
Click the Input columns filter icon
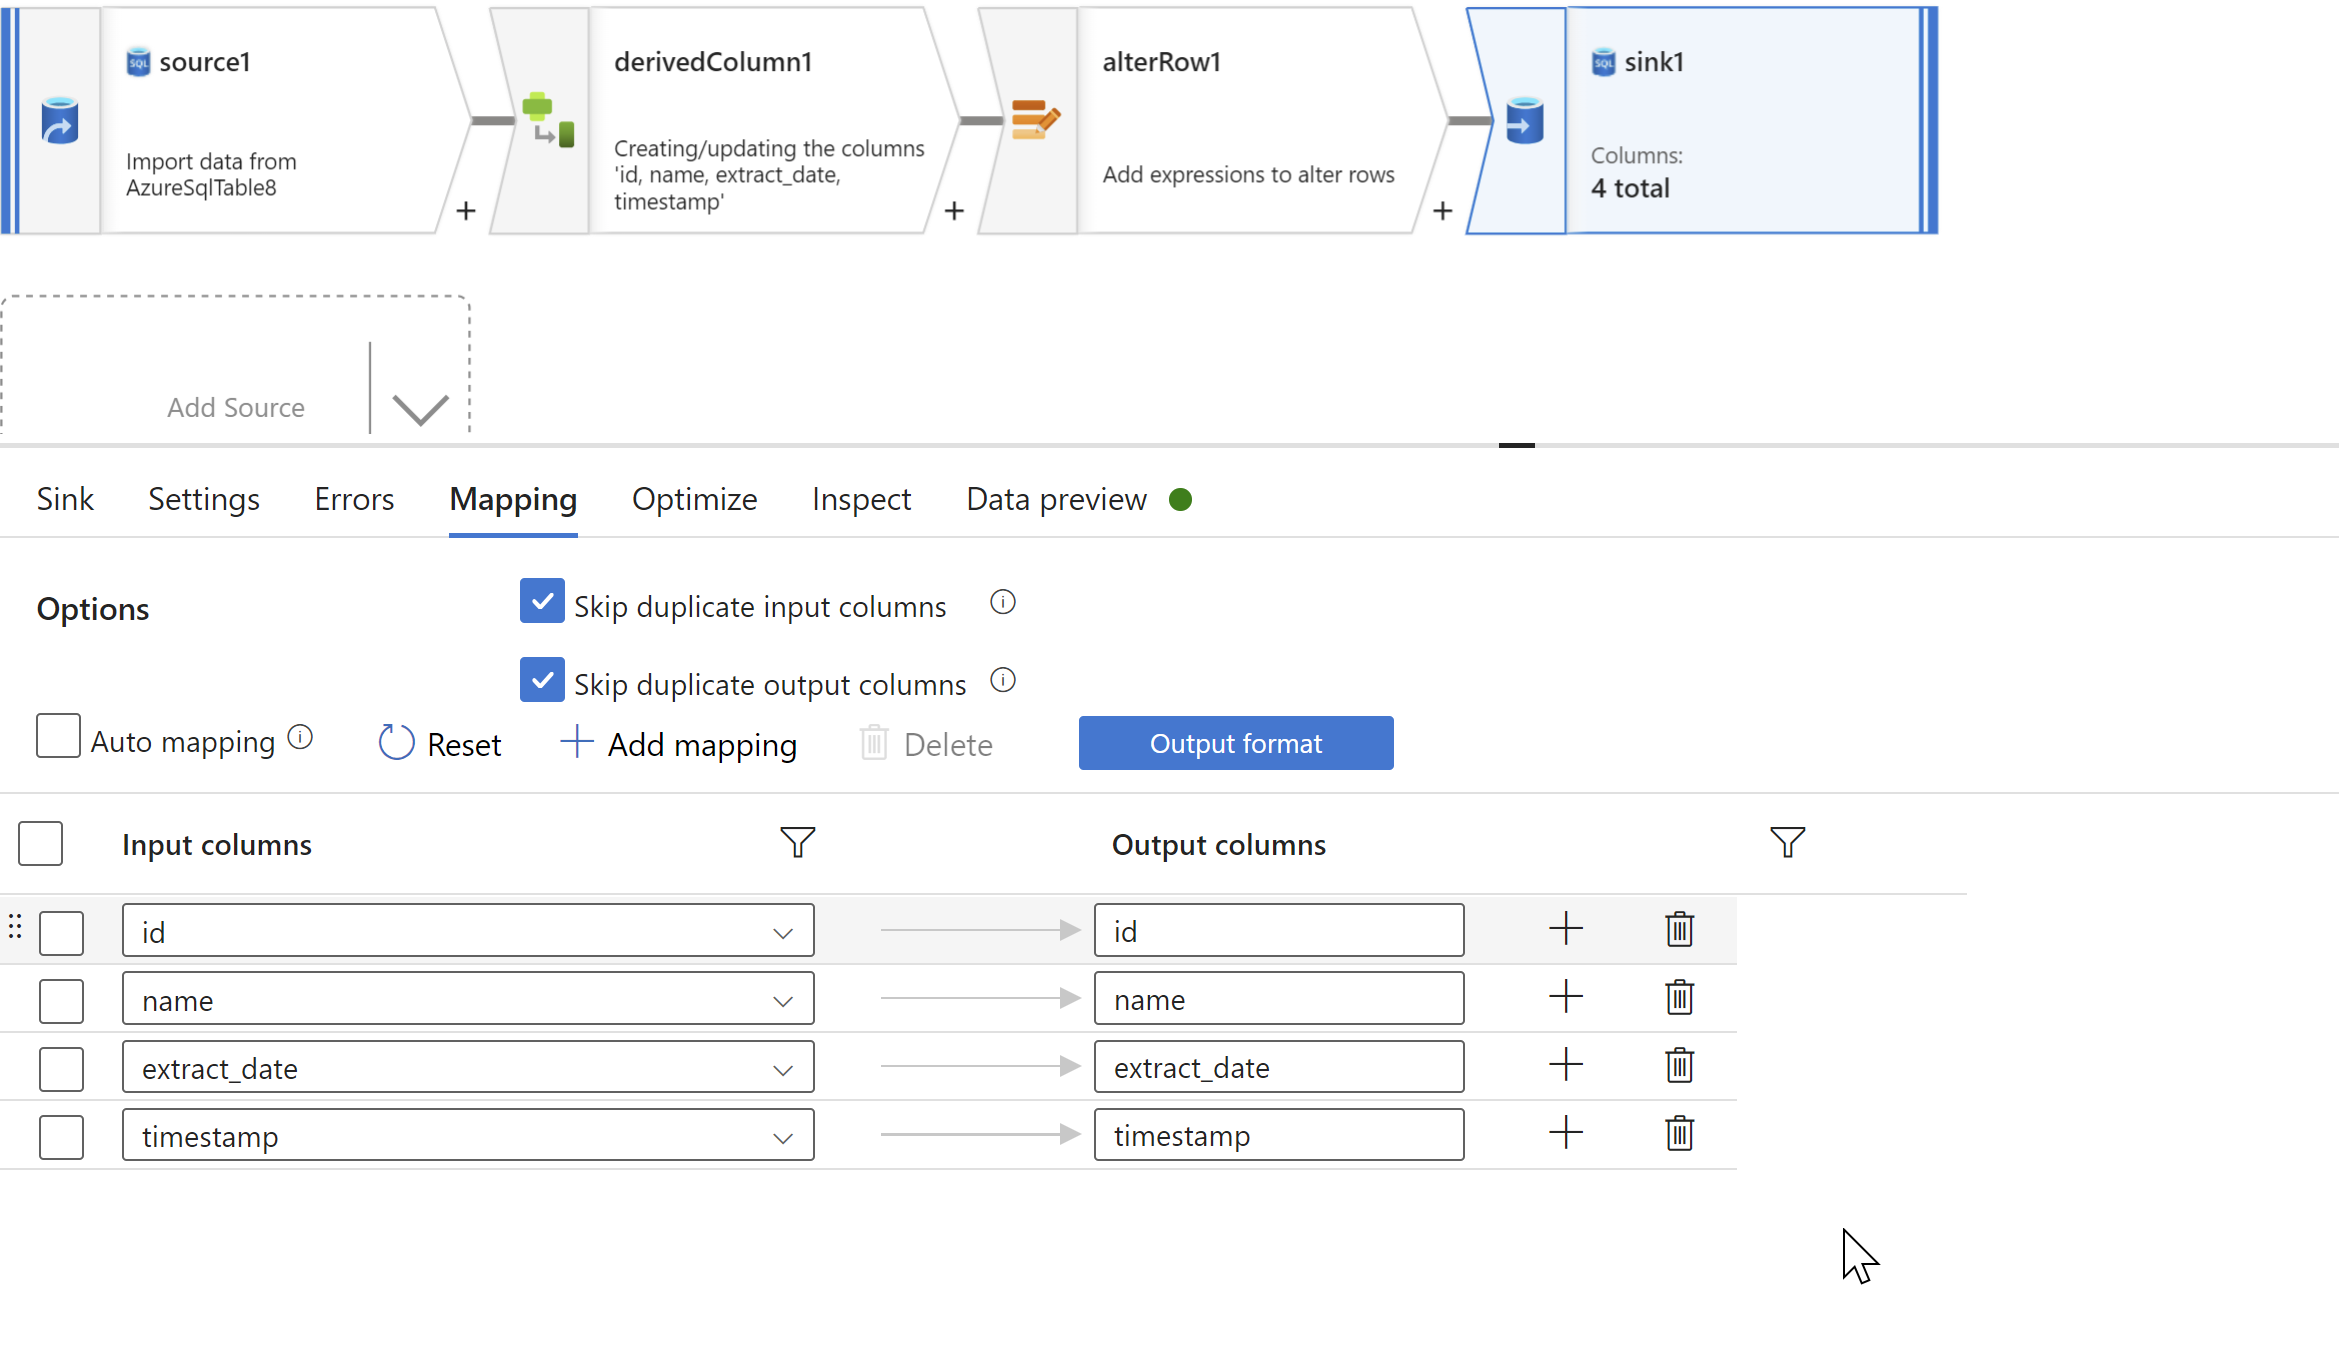point(797,843)
